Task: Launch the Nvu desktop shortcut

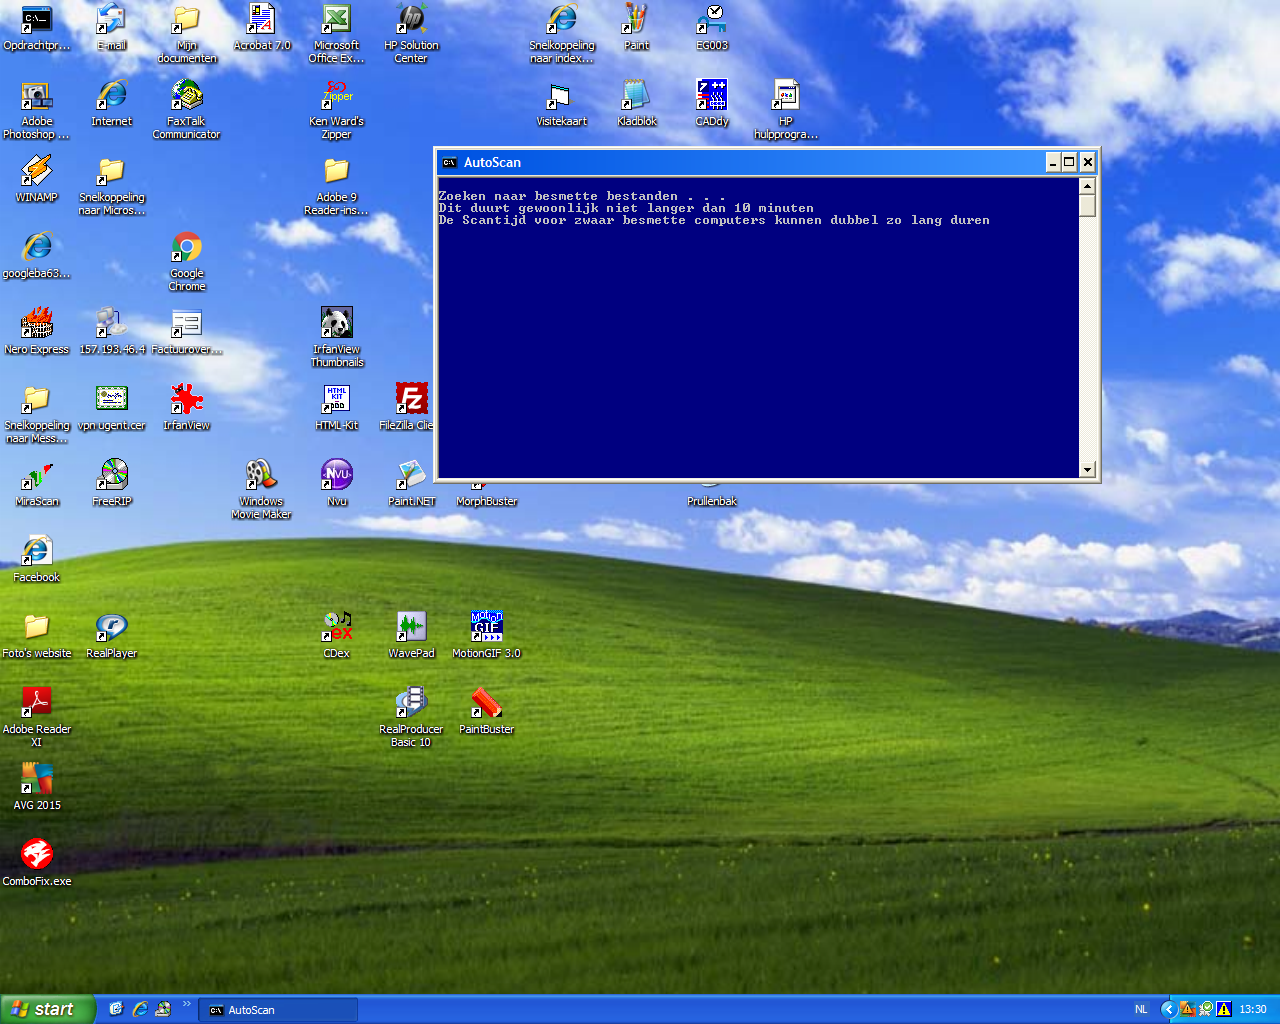Action: pos(337,484)
